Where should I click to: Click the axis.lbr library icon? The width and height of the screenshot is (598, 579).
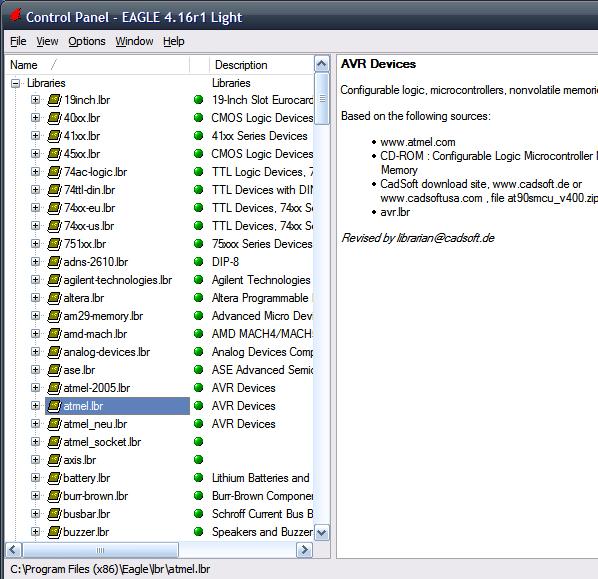(x=54, y=460)
